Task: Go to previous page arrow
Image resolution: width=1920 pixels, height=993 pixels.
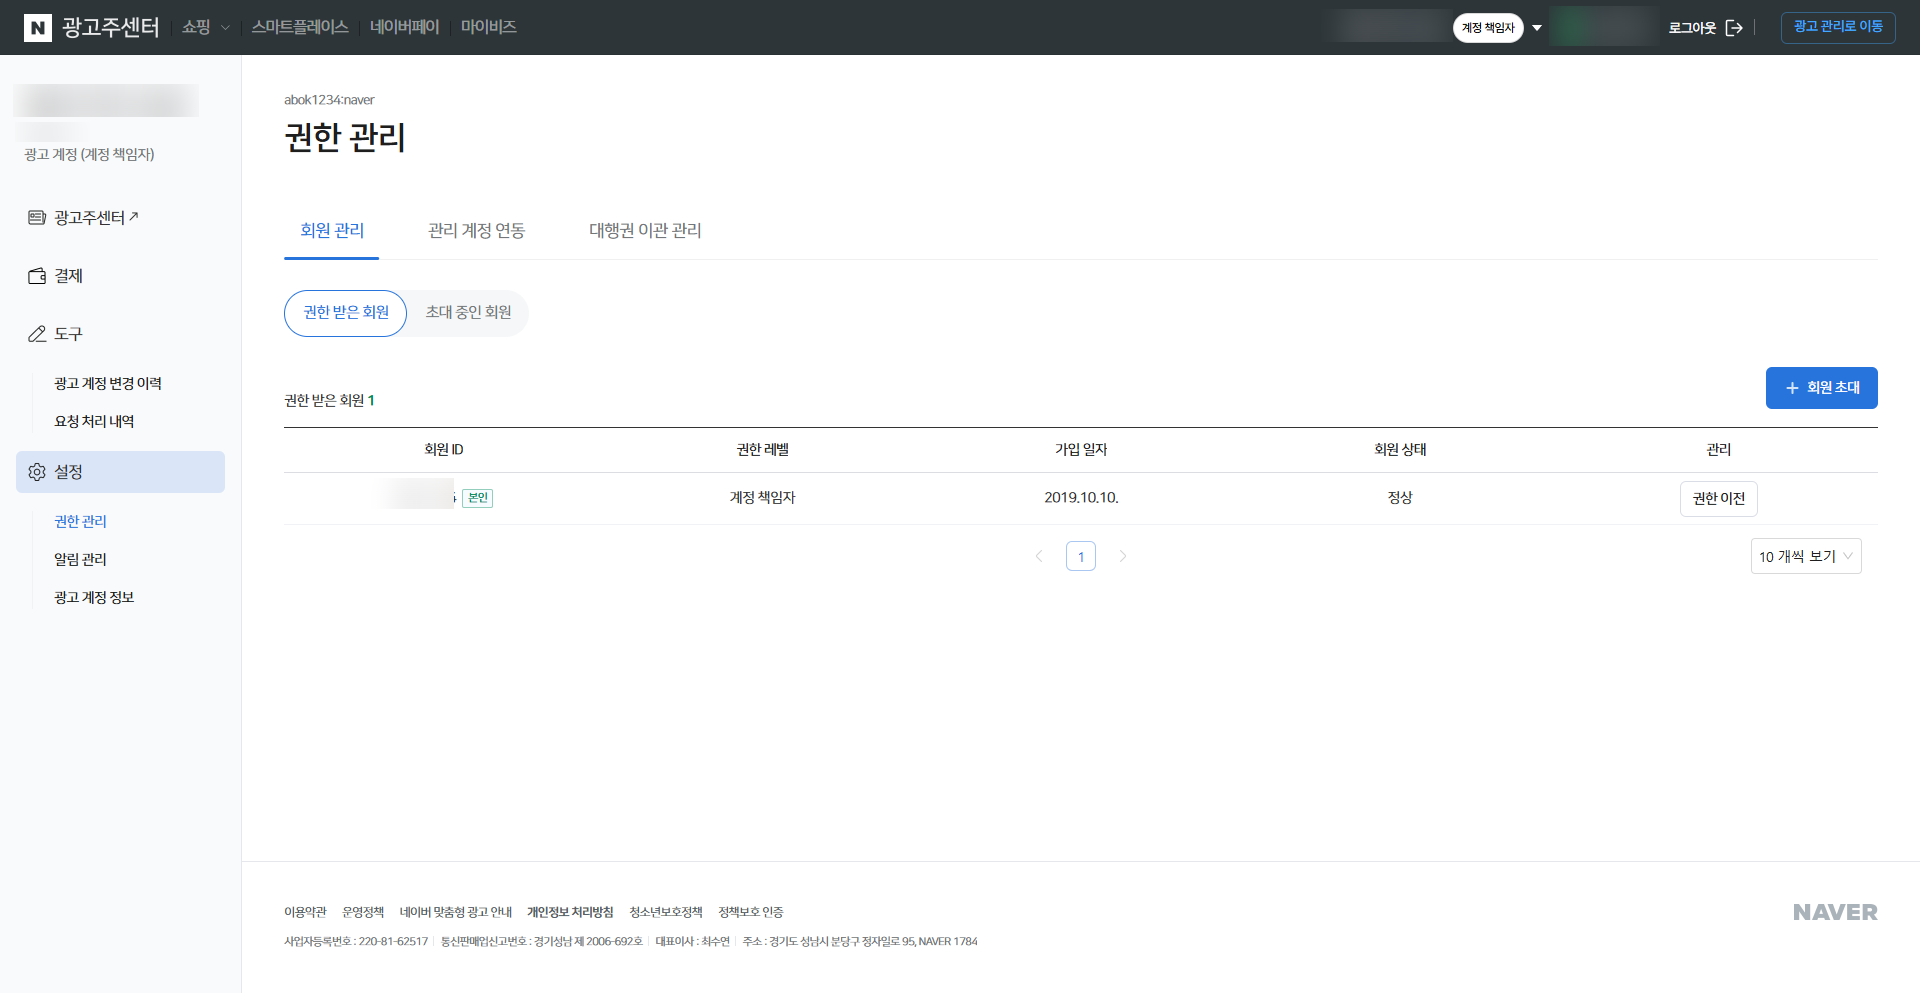Action: (x=1039, y=556)
